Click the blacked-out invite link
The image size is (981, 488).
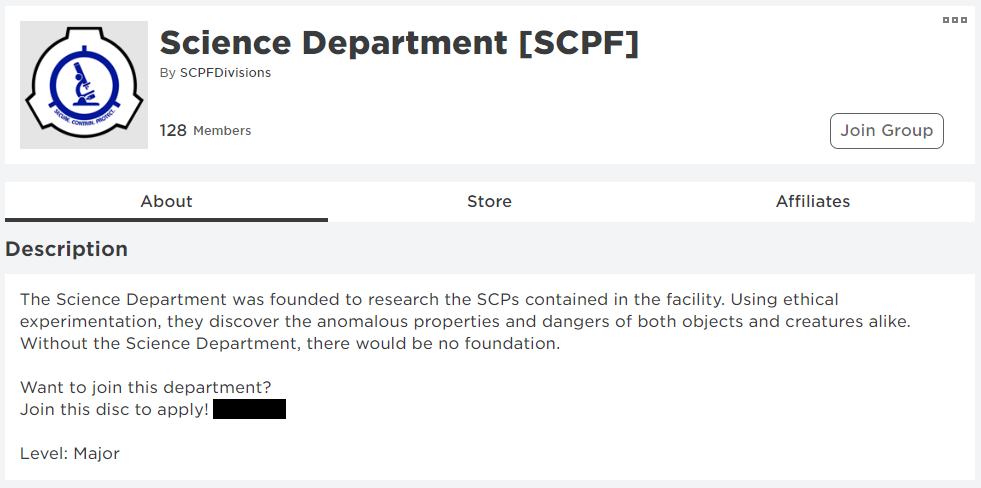pos(249,409)
